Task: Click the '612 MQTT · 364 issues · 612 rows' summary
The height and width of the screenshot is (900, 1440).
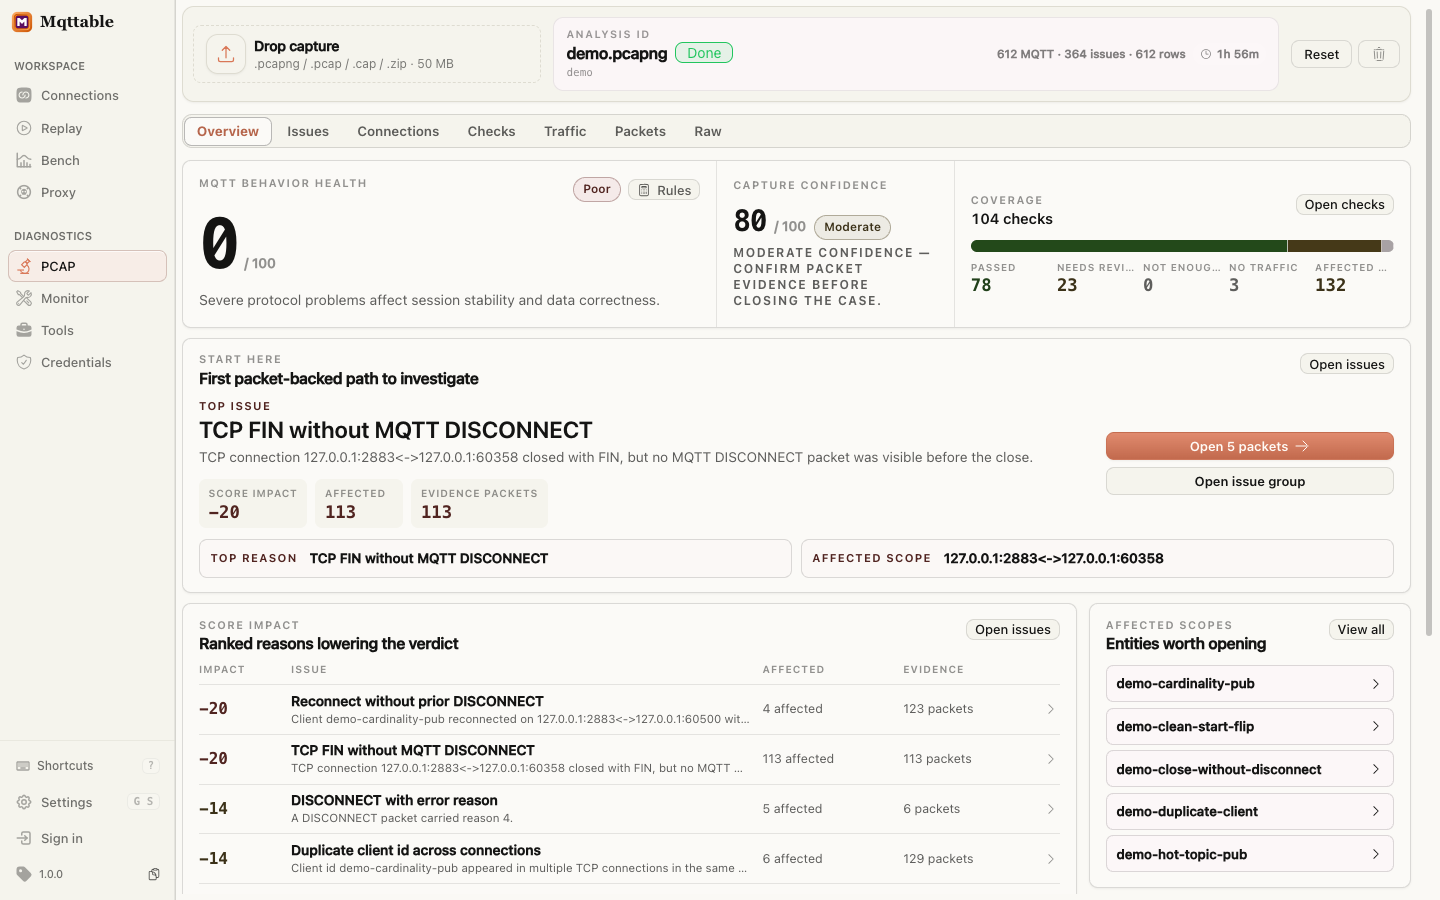Action: pyautogui.click(x=1091, y=54)
